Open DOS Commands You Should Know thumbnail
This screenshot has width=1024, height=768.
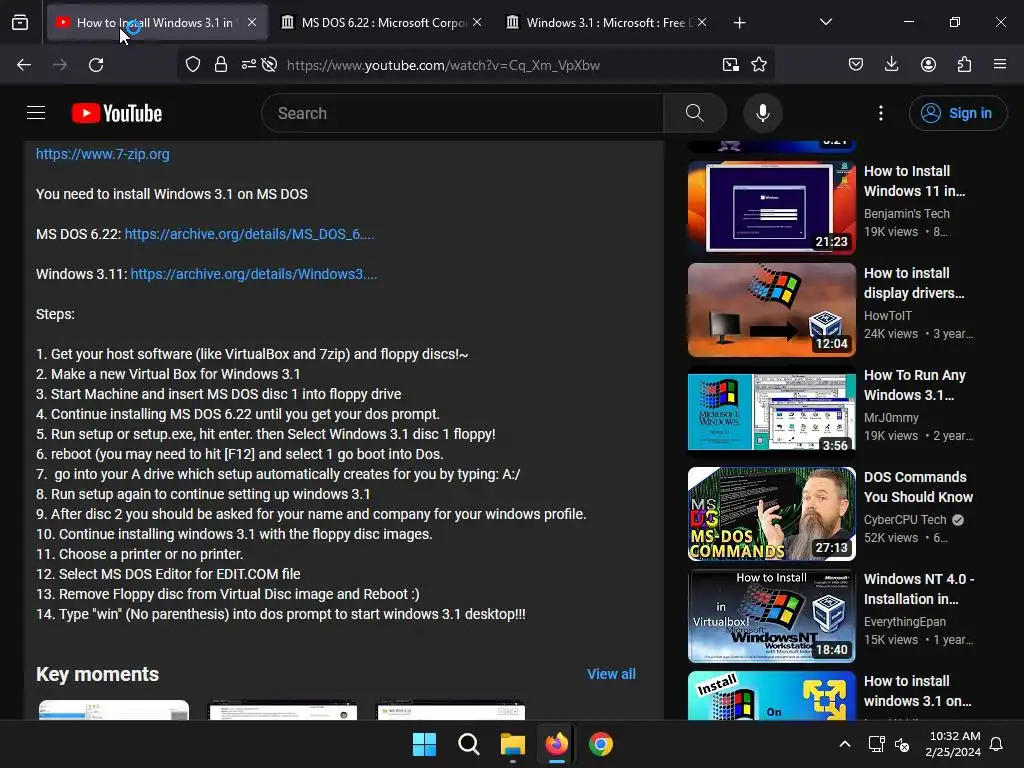coord(771,513)
